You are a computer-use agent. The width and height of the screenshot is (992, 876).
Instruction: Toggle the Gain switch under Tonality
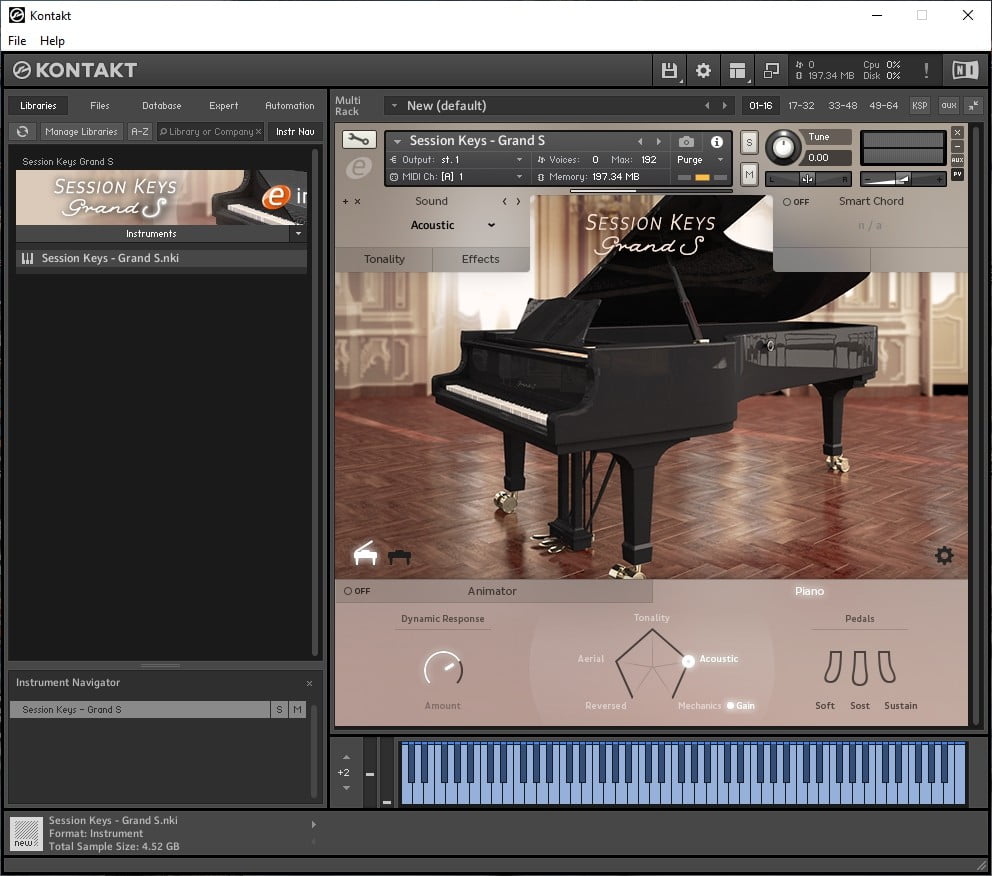click(740, 705)
